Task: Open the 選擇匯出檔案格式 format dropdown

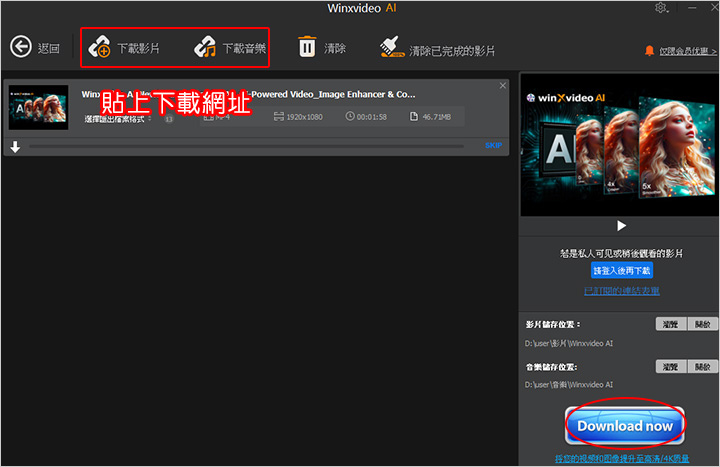Action: (118, 119)
